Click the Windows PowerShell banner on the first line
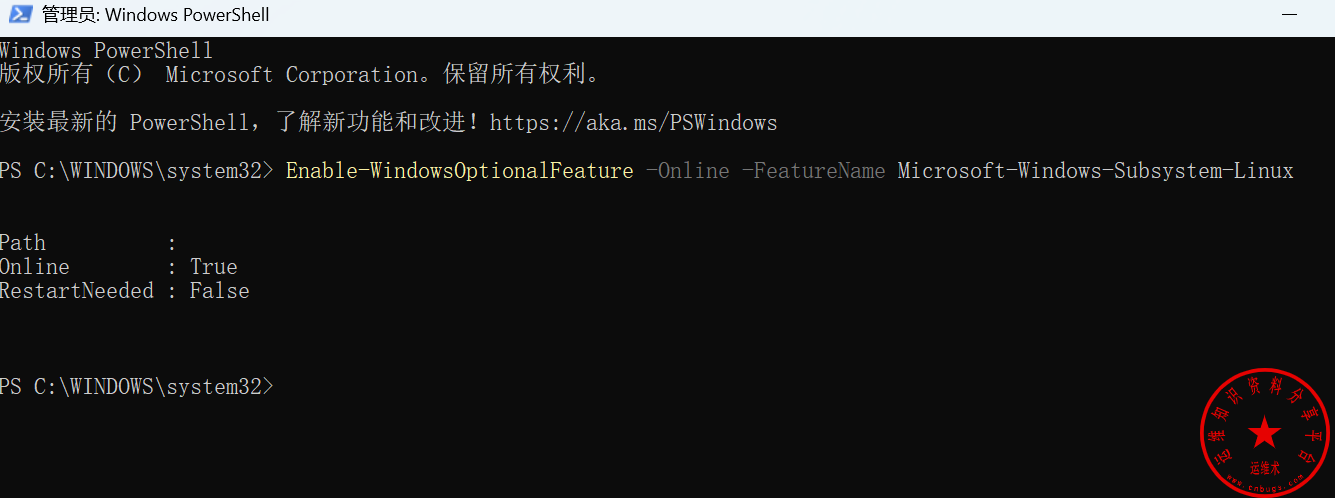The width and height of the screenshot is (1335, 498). tap(106, 51)
